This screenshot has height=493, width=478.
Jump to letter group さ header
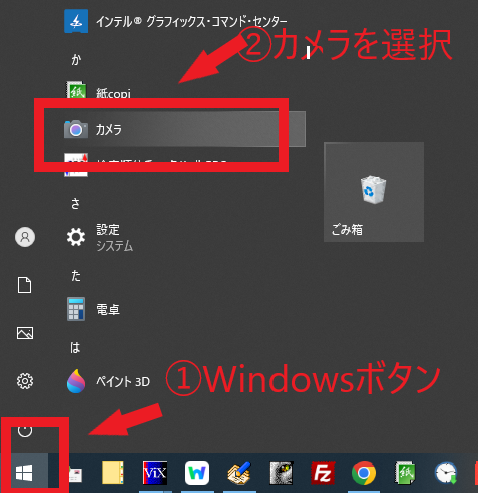point(75,203)
